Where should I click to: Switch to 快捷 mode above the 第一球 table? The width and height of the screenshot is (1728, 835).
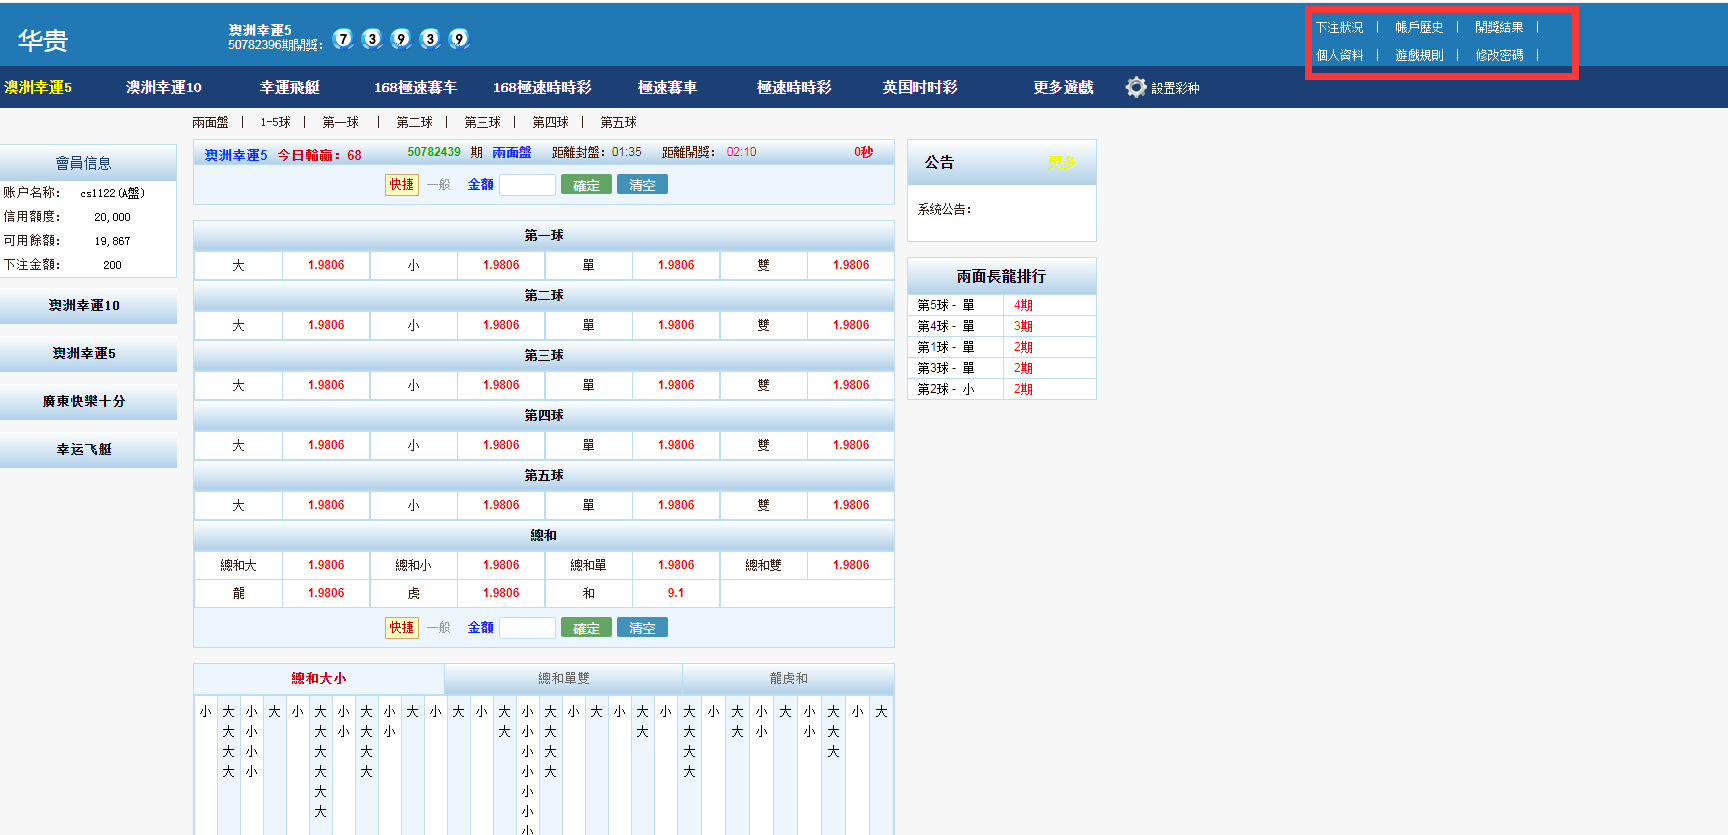402,185
